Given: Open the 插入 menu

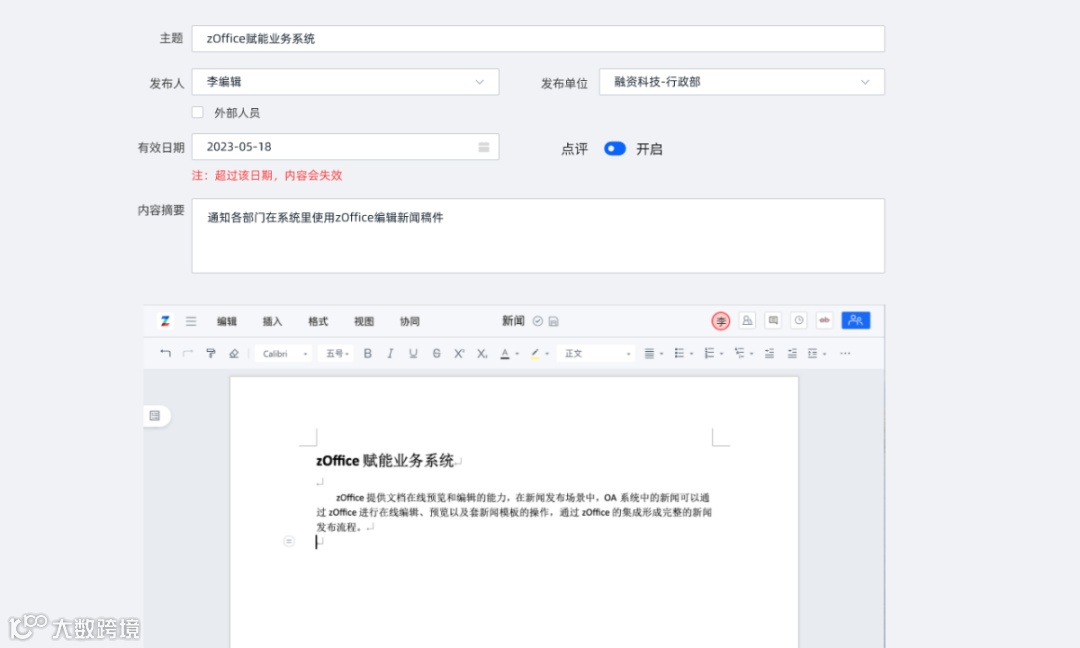Looking at the screenshot, I should point(272,322).
